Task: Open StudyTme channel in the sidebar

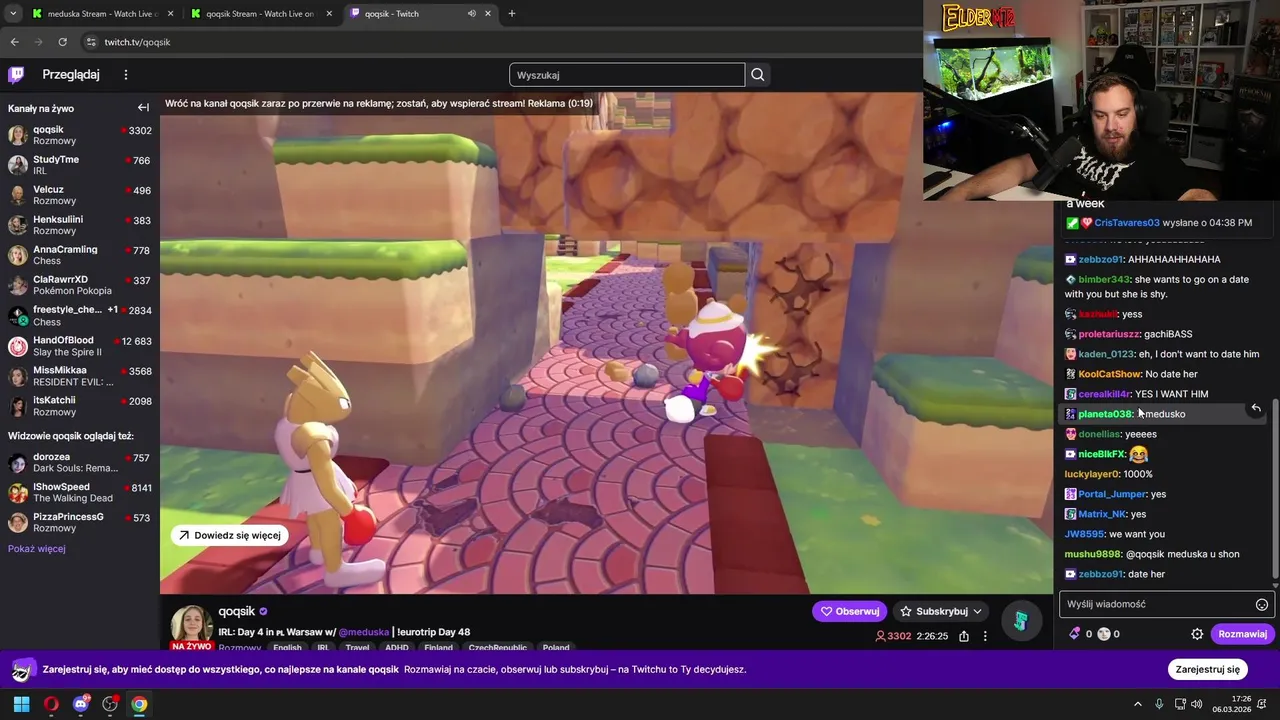Action: click(80, 165)
